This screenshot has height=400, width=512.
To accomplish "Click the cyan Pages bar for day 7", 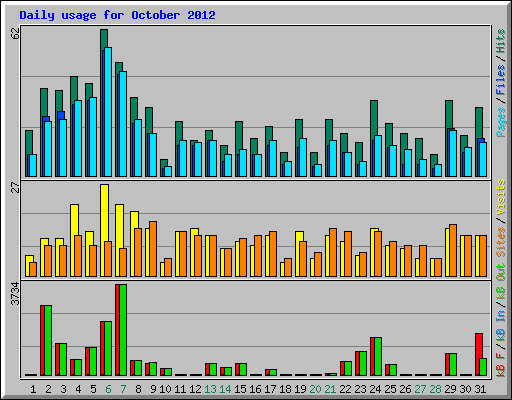I will 123,124.
